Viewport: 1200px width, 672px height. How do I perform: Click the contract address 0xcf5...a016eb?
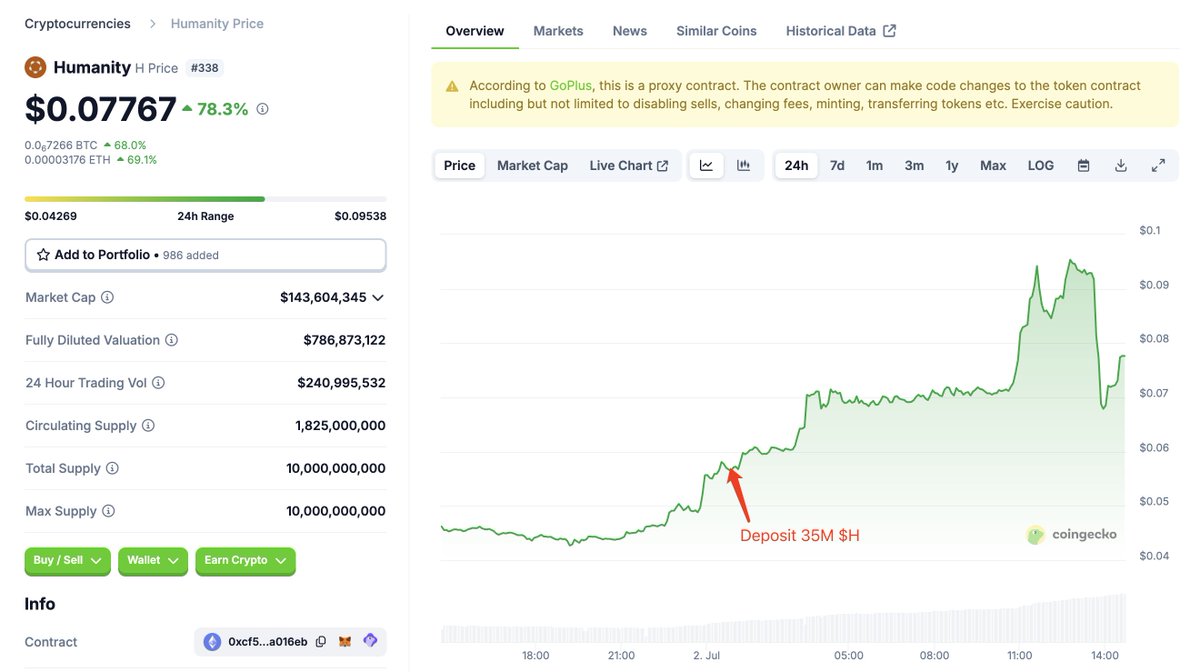268,642
